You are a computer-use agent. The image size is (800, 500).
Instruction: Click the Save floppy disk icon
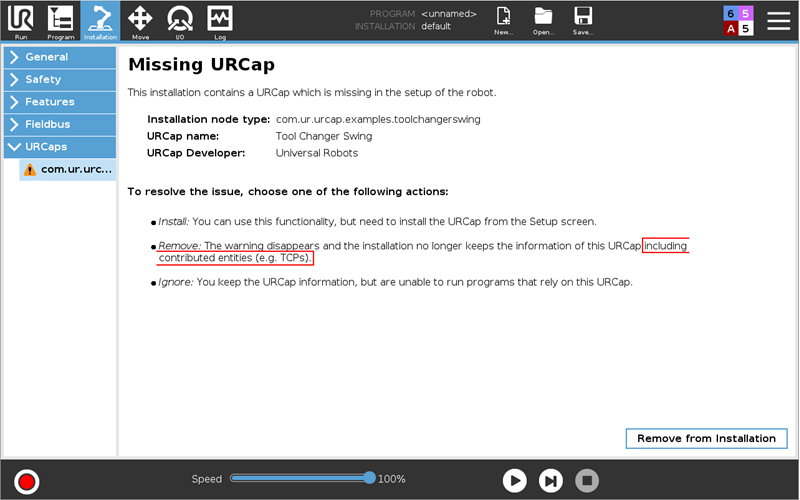583,20
